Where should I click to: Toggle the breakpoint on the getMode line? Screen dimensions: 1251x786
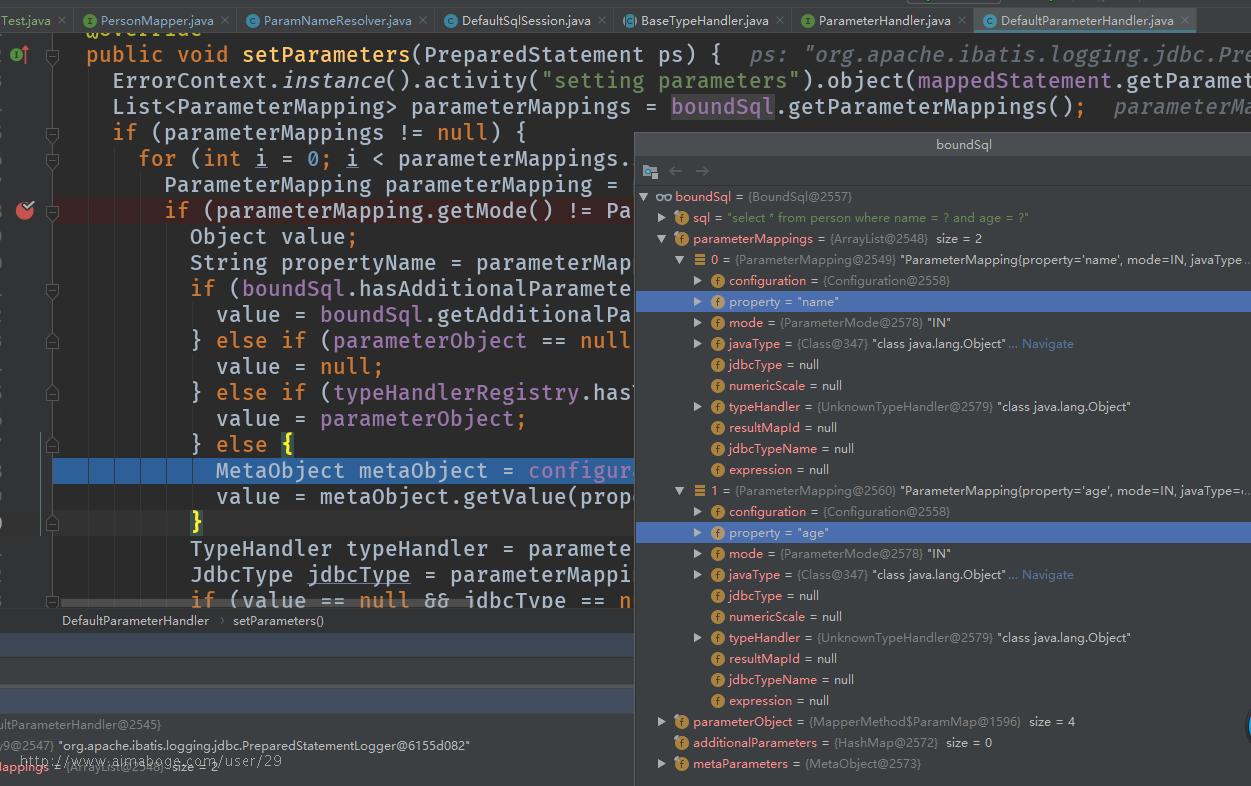(25, 210)
